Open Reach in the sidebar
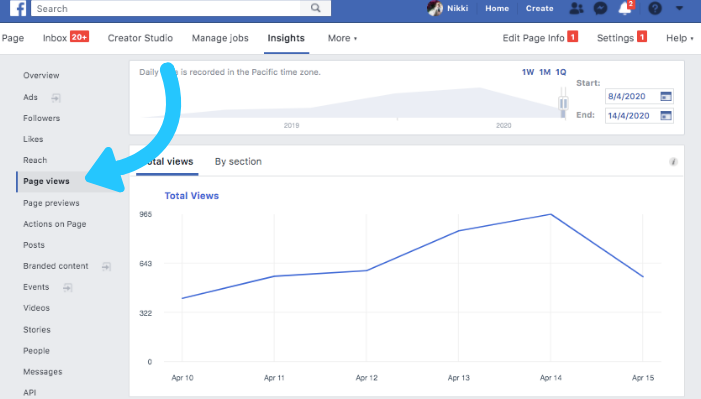701x399 pixels. [35, 160]
